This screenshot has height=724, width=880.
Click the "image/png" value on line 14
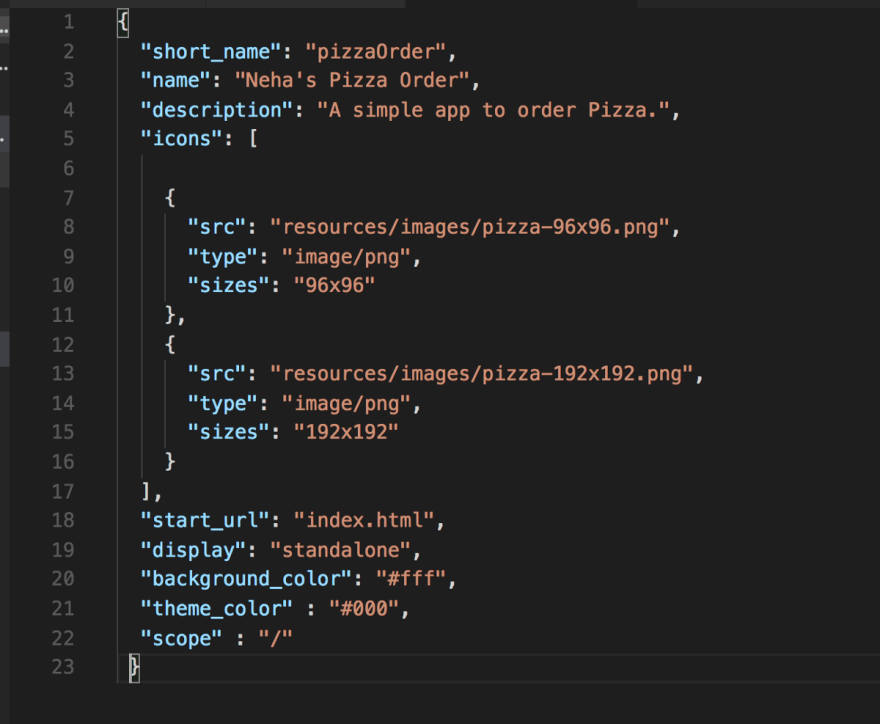346,404
